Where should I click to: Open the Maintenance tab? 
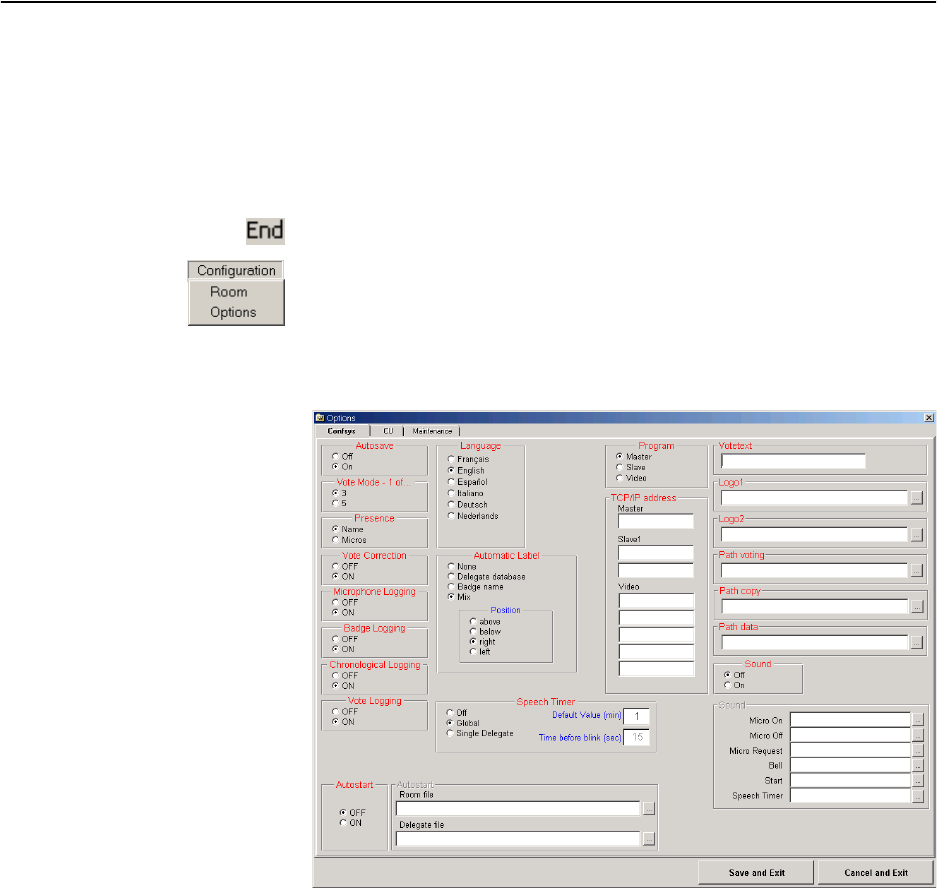[x=433, y=430]
